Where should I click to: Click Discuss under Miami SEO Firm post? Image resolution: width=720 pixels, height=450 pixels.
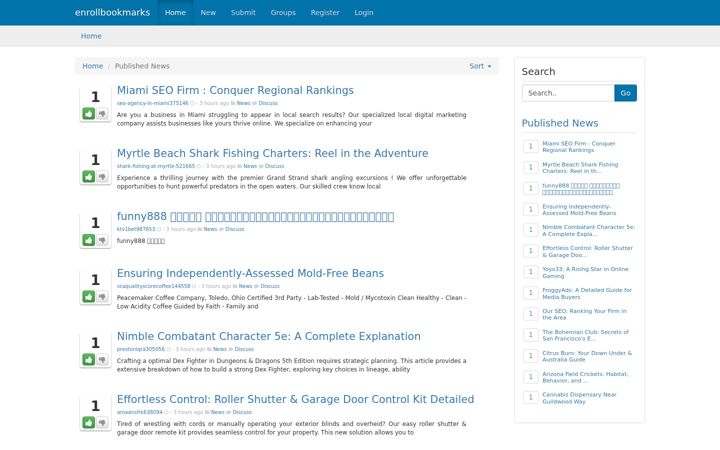[268, 103]
